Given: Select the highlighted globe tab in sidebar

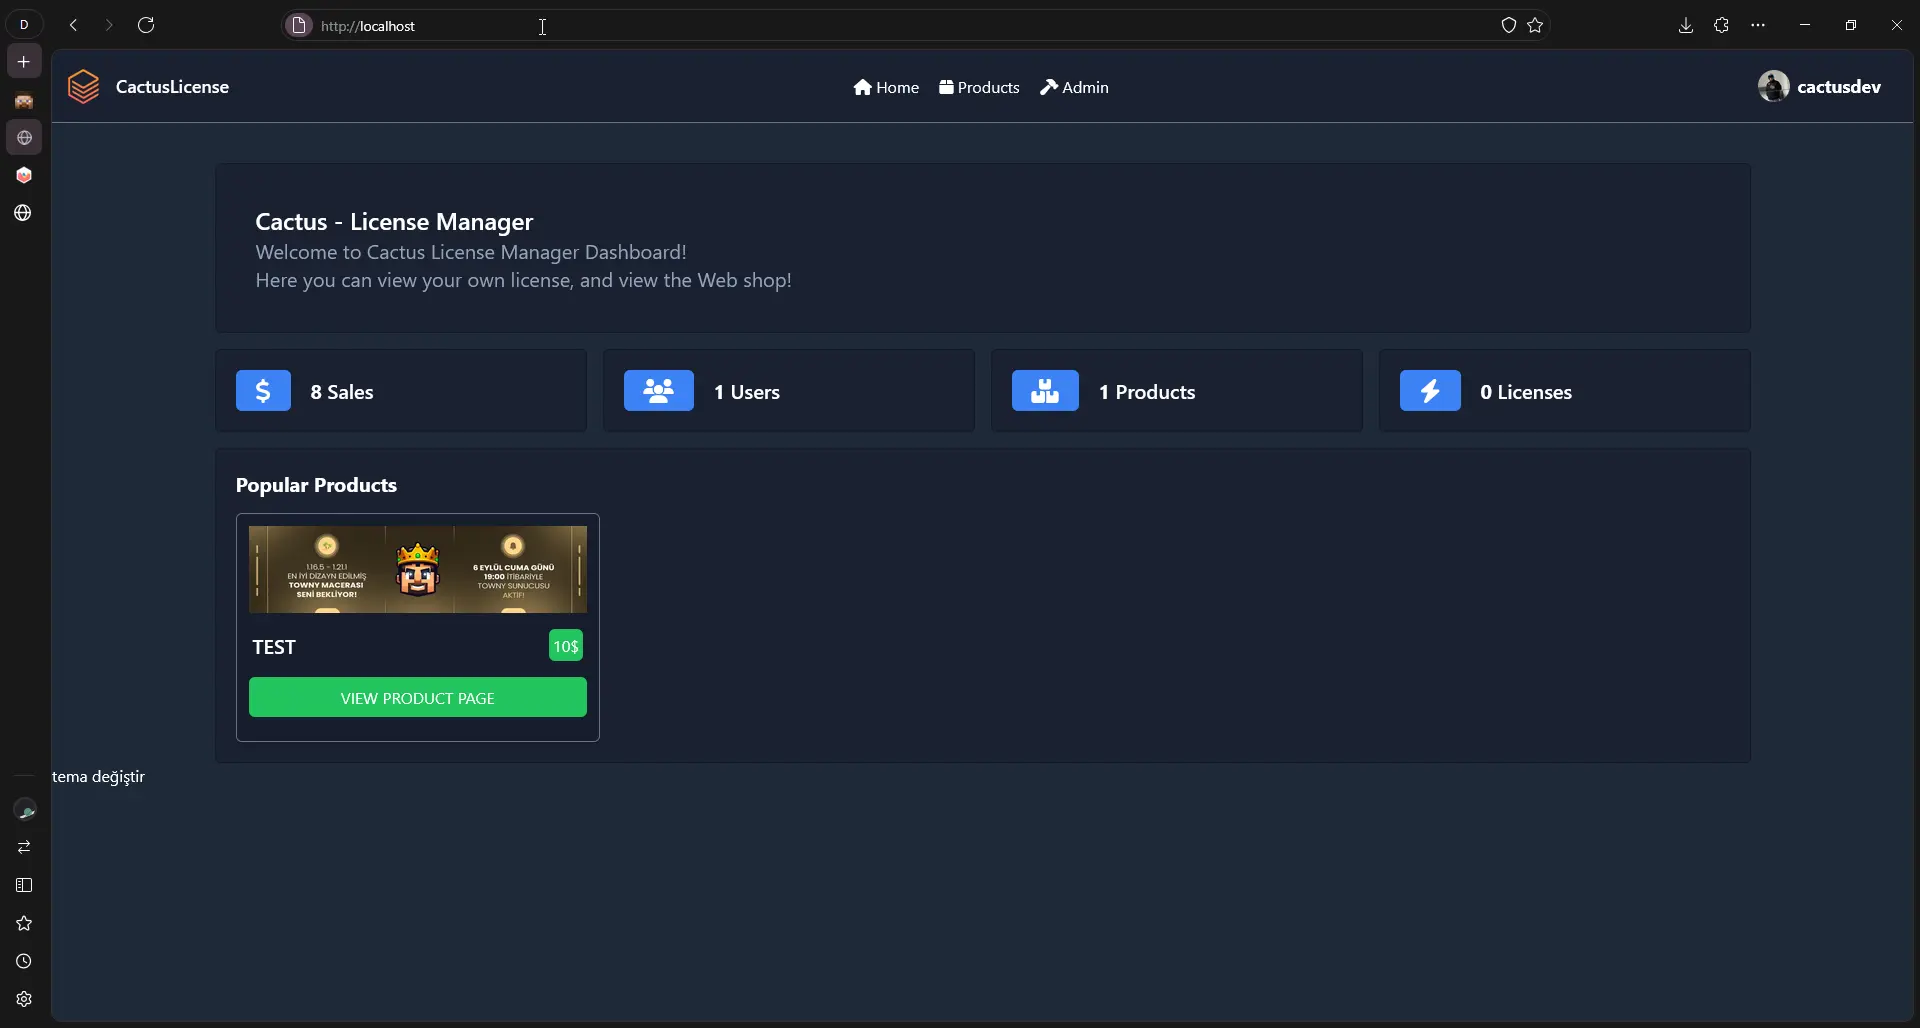Looking at the screenshot, I should click(x=24, y=138).
